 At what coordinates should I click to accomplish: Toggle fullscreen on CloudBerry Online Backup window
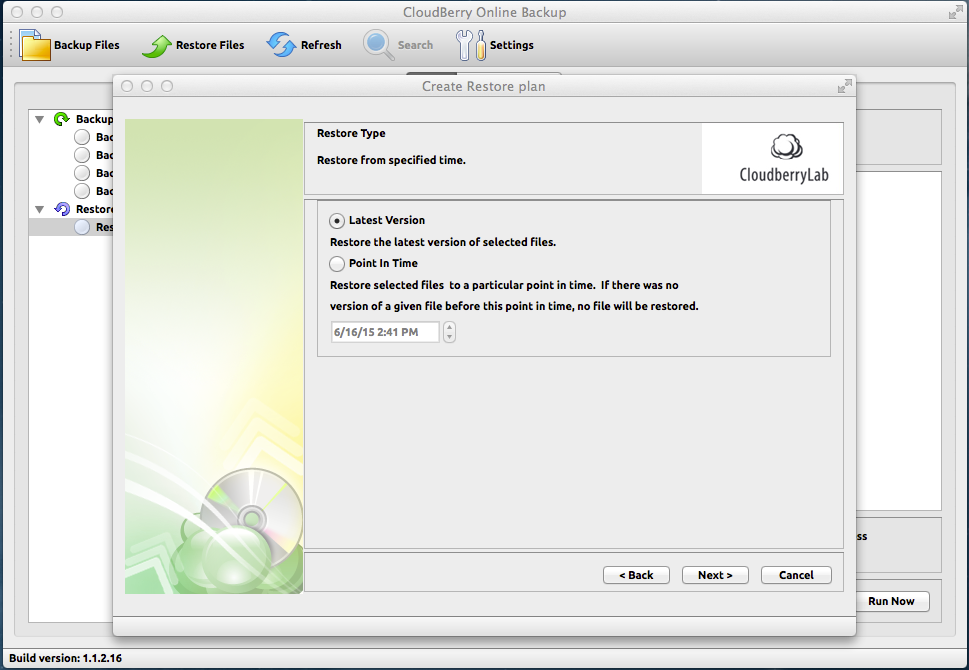tap(955, 12)
